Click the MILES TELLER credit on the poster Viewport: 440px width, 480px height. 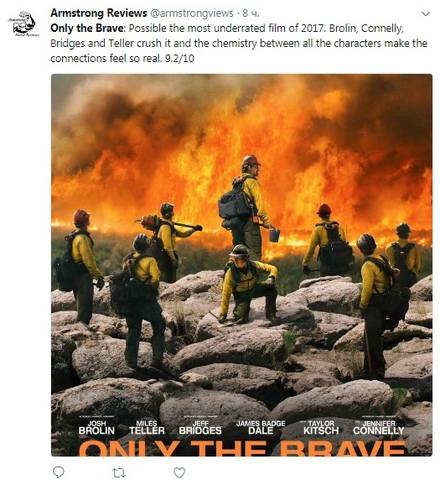click(x=147, y=428)
